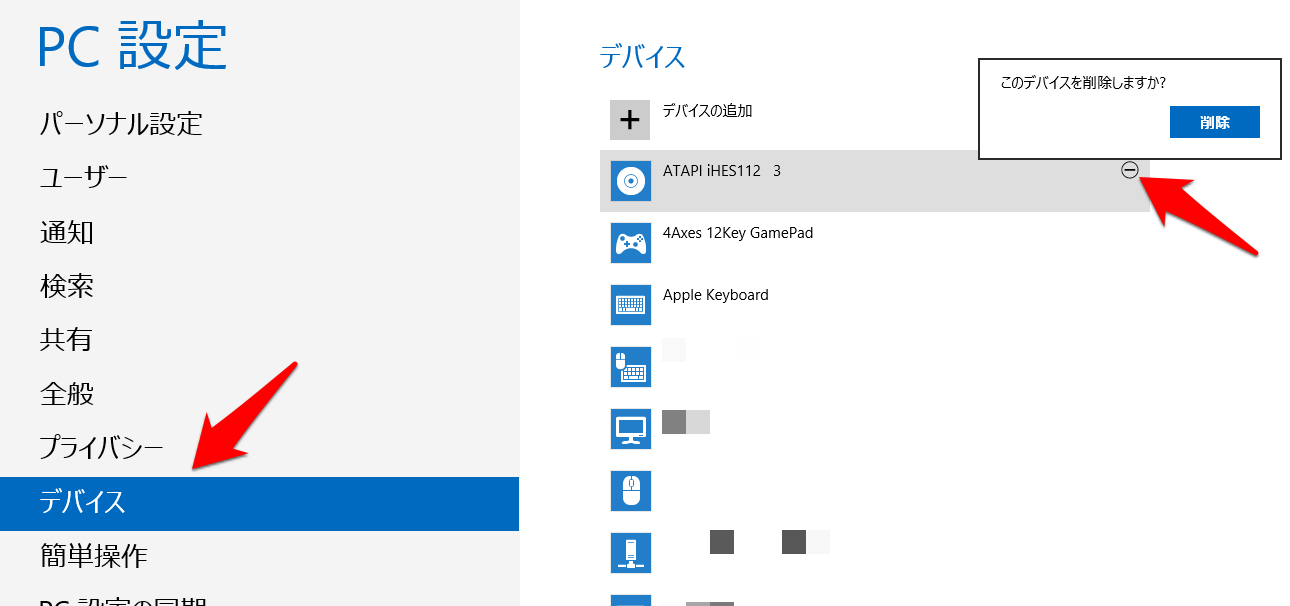
Task: Select the monitor display device icon
Action: (630, 429)
